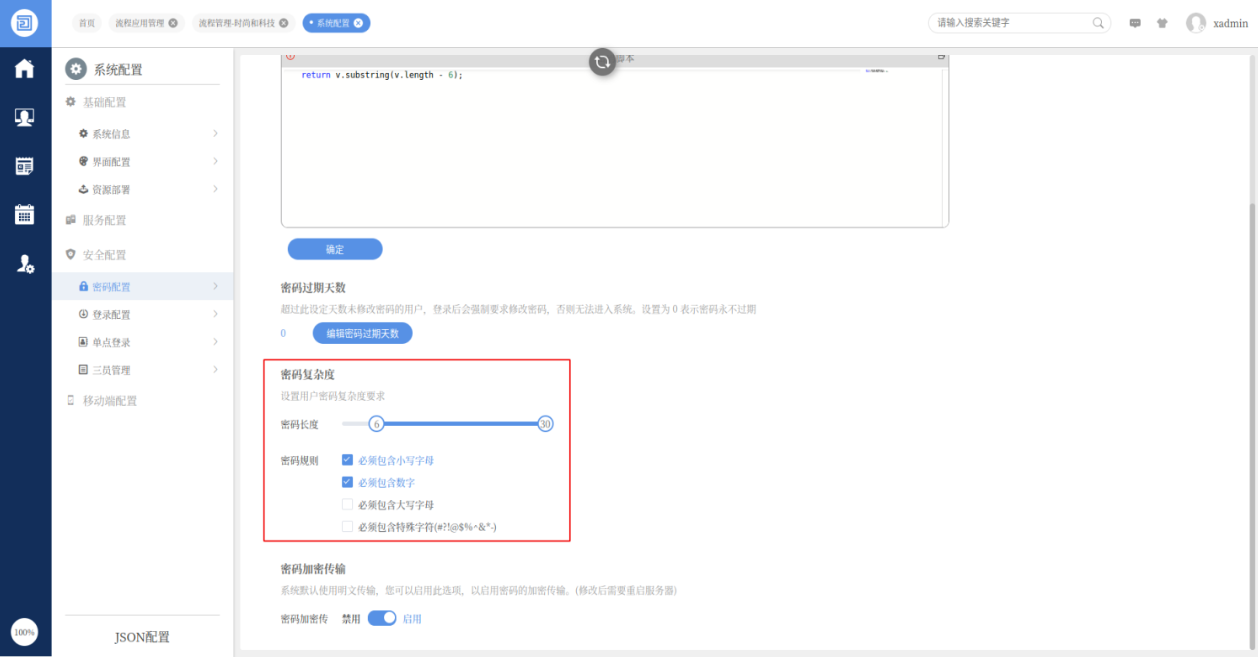Expand the 系统信息 sidebar item arrow
Screen dimensions: 1258x657
215,134
